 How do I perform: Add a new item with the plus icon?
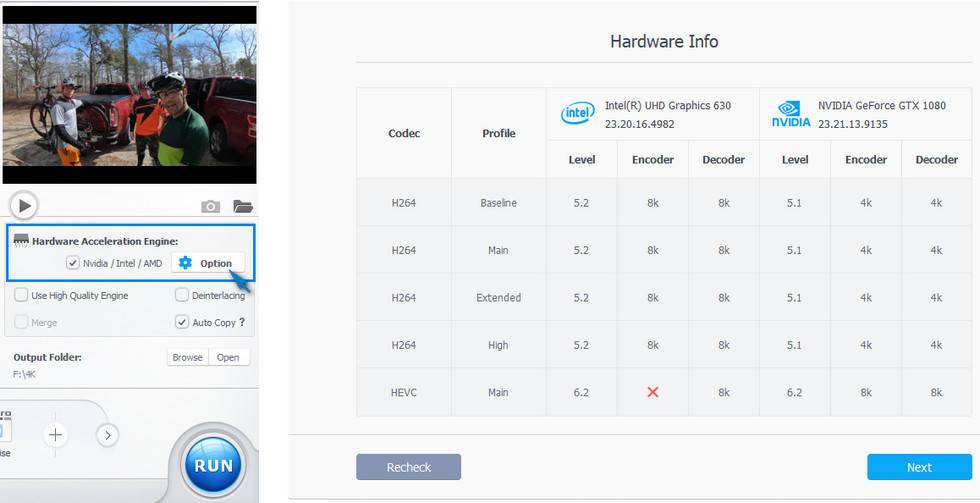pyautogui.click(x=55, y=434)
